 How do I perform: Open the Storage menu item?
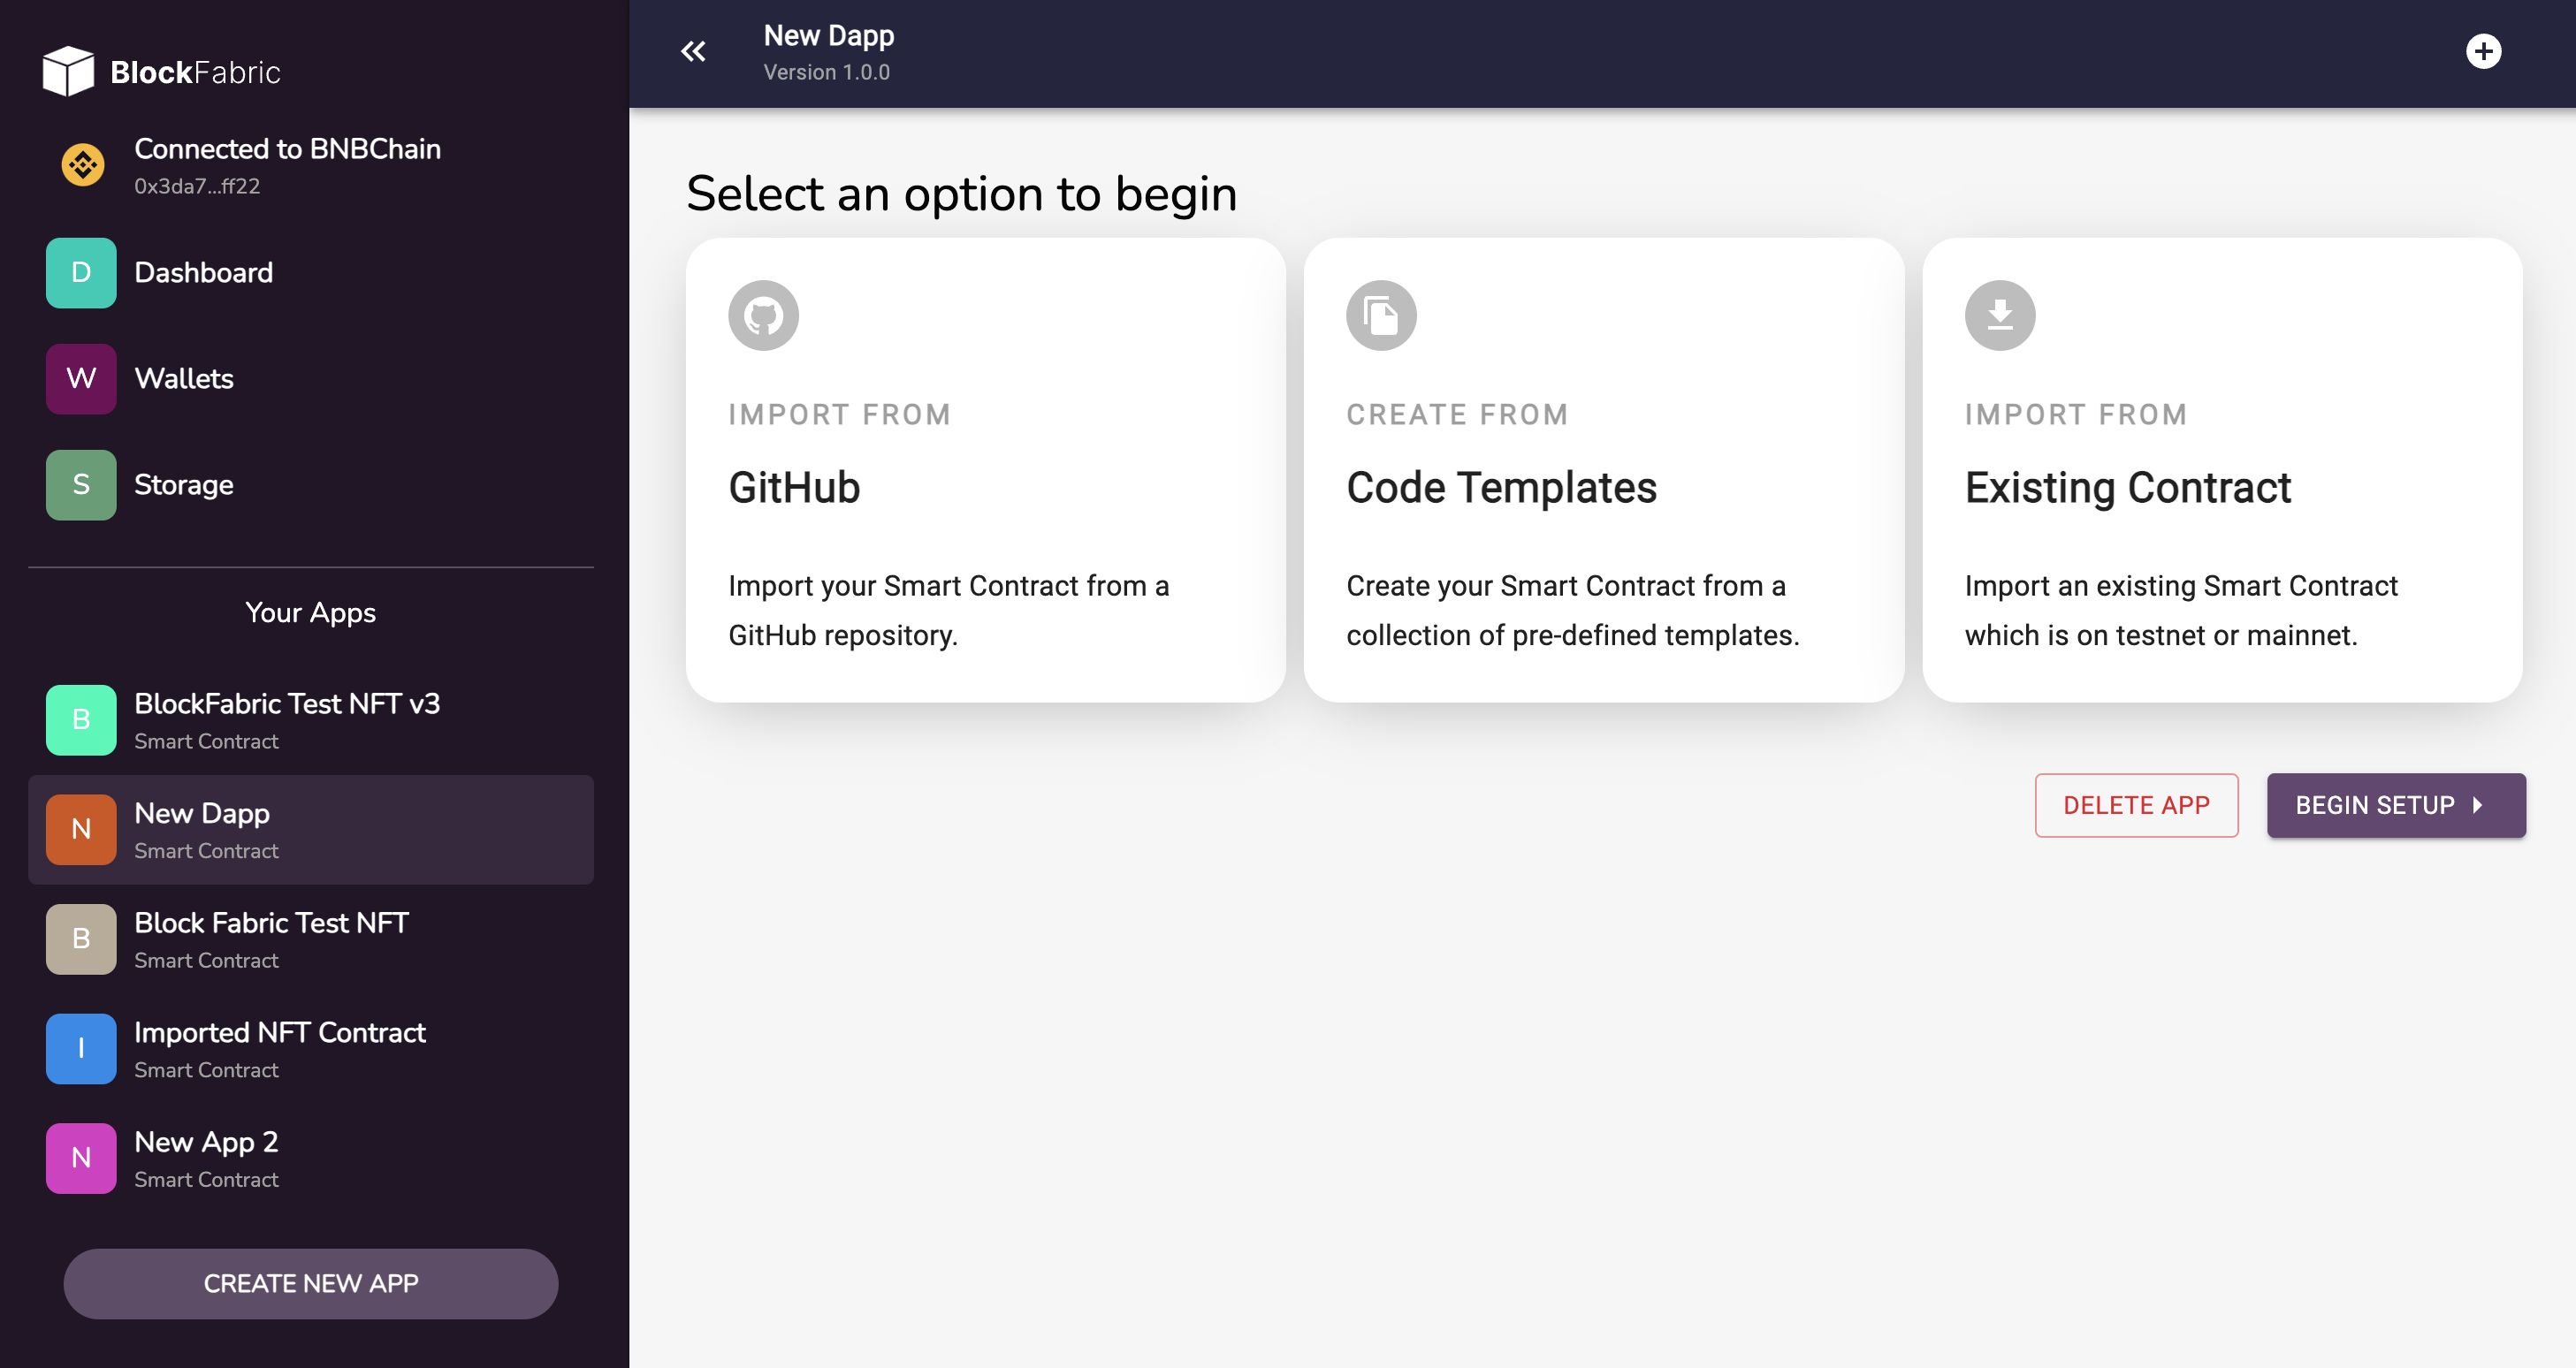point(311,485)
